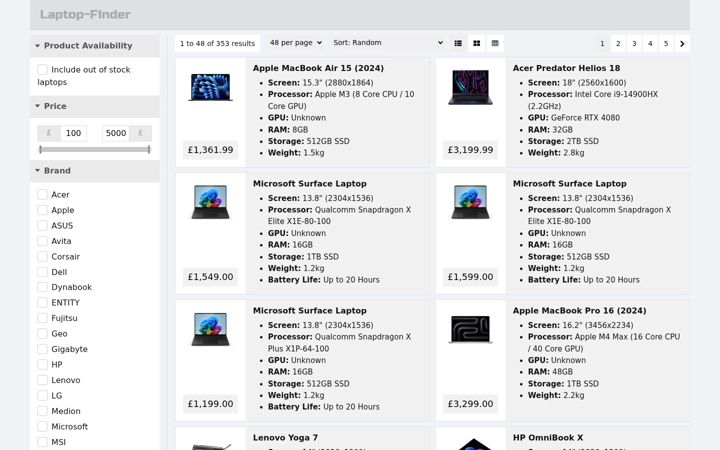Collapse the Product Availability section
Viewport: 720px width, 450px height.
click(95, 46)
